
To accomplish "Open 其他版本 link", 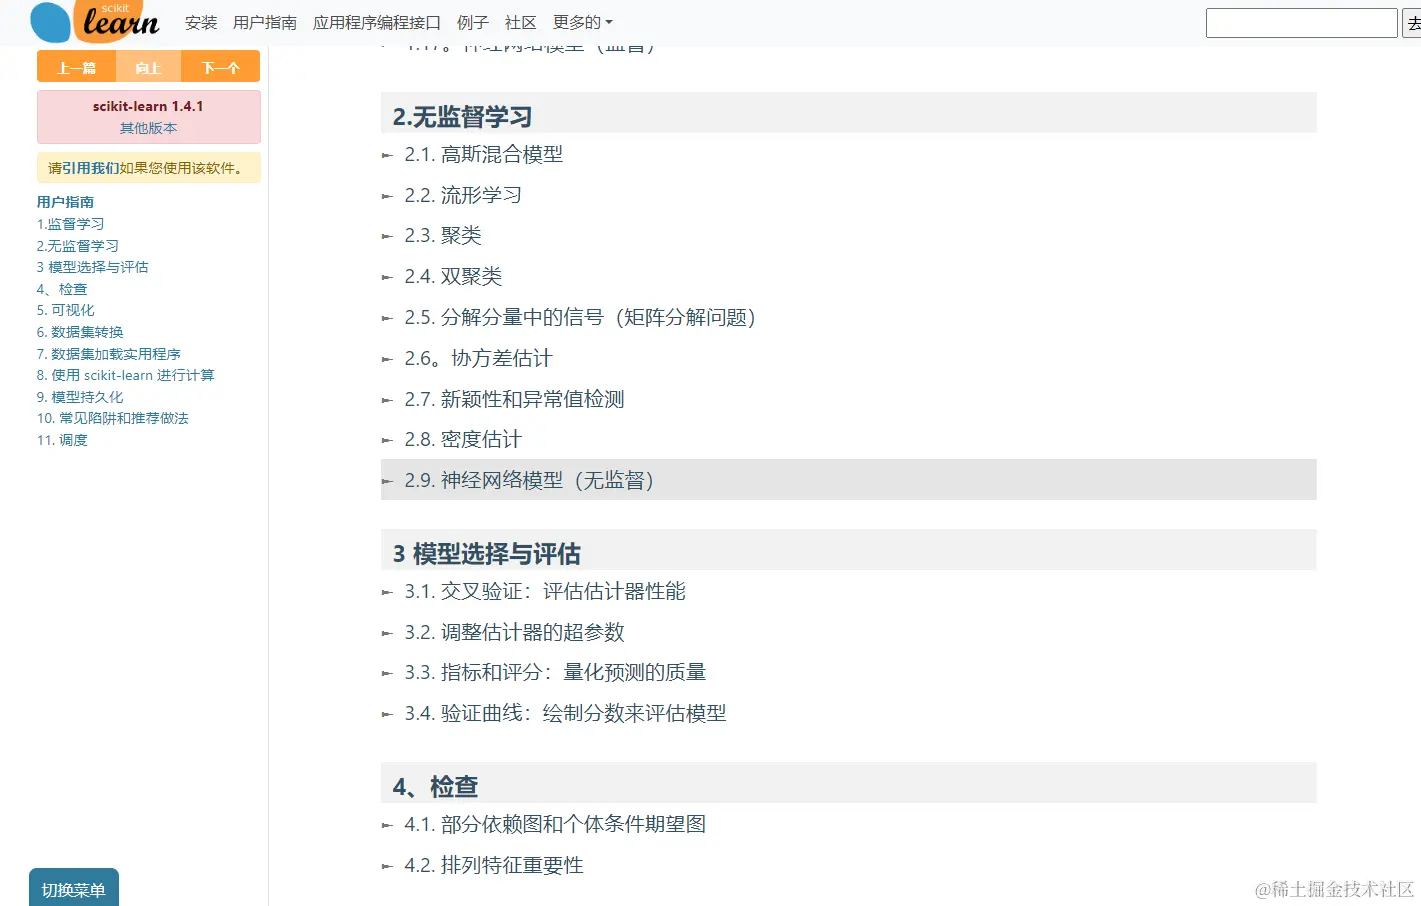I will pos(148,128).
